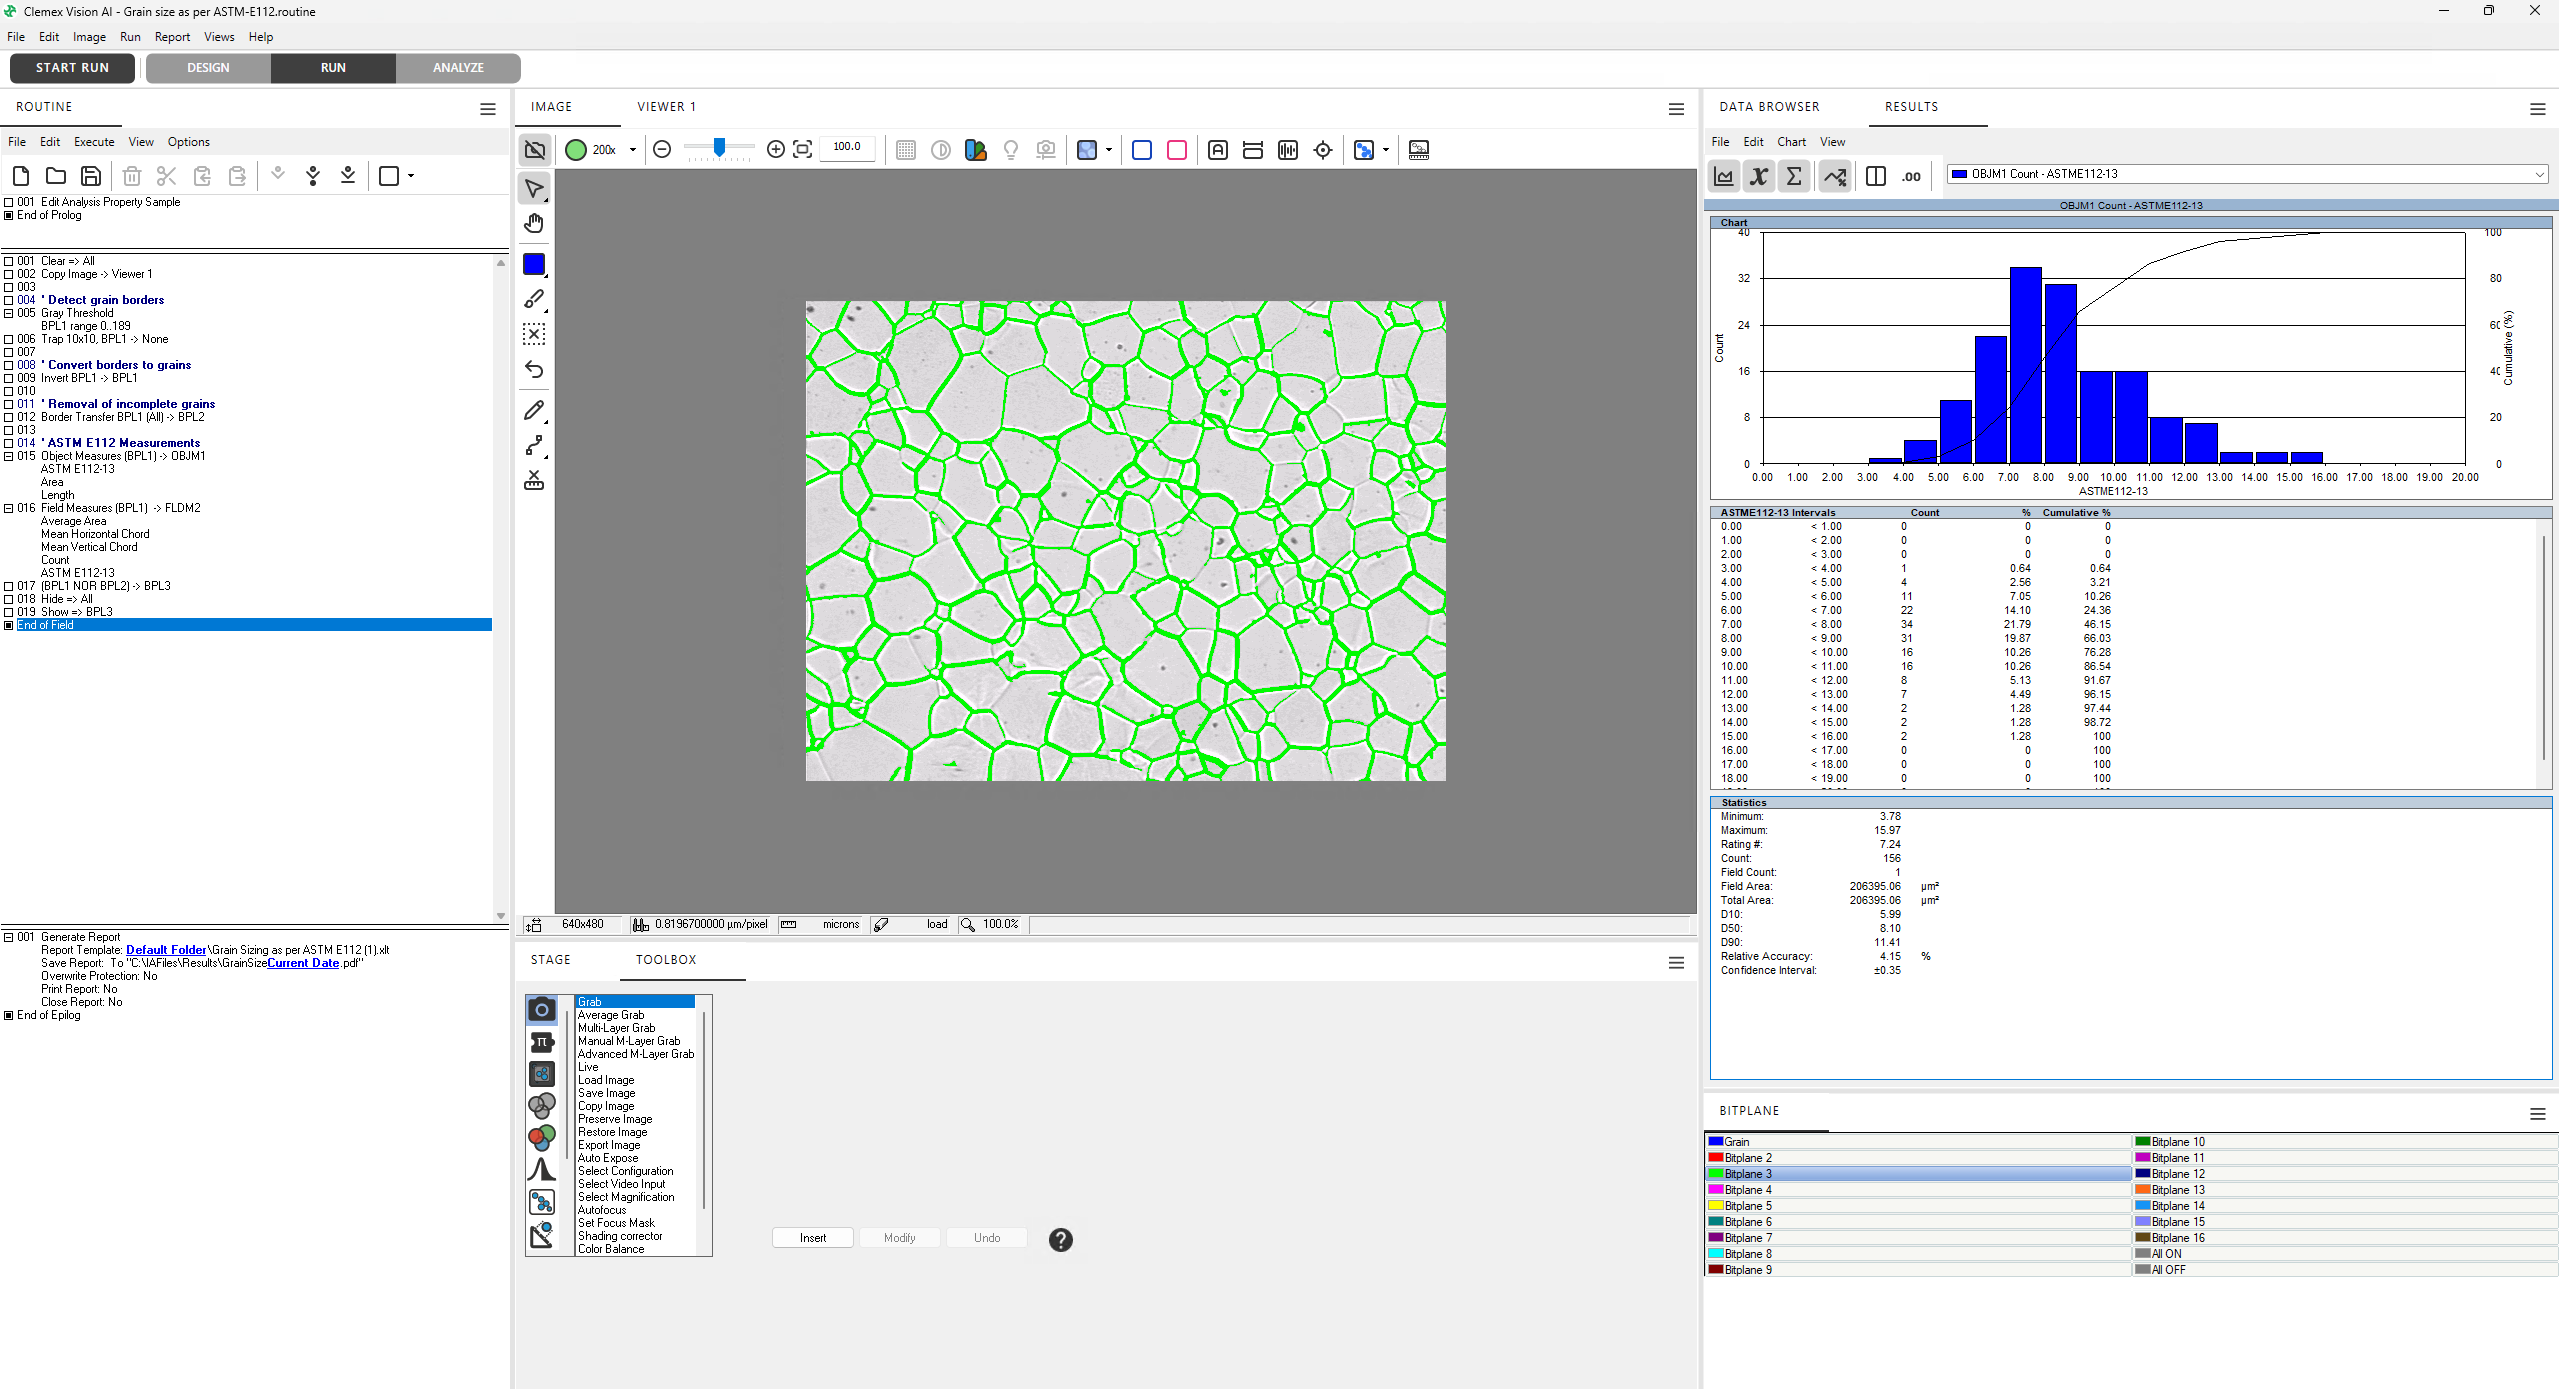Select the Bitplane 5 yellow swatch
The width and height of the screenshot is (2559, 1389).
[1716, 1206]
